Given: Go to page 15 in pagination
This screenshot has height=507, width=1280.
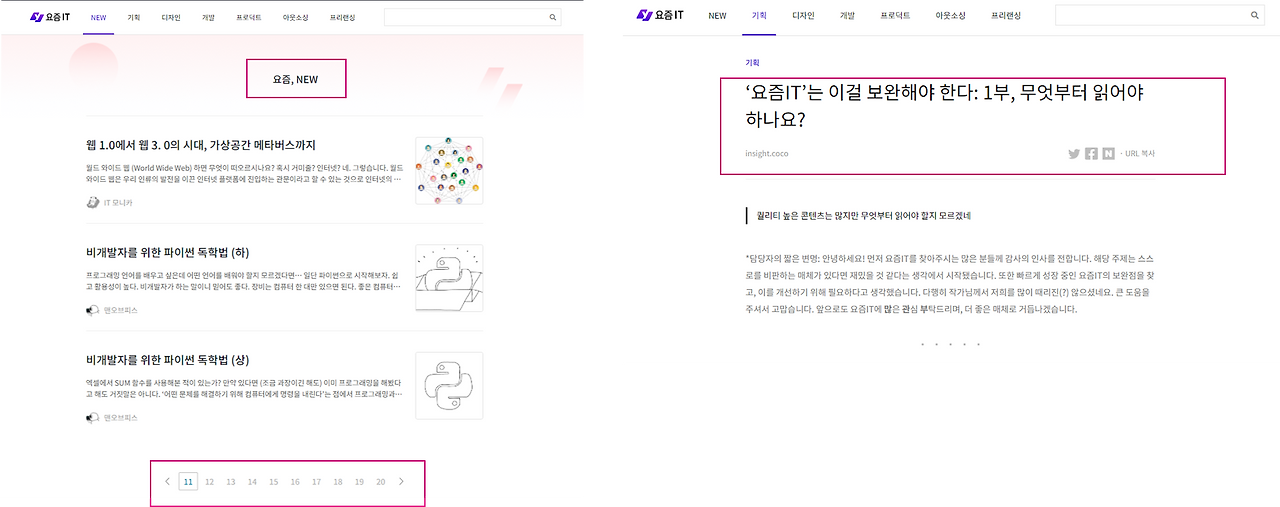Looking at the screenshot, I should (x=274, y=482).
